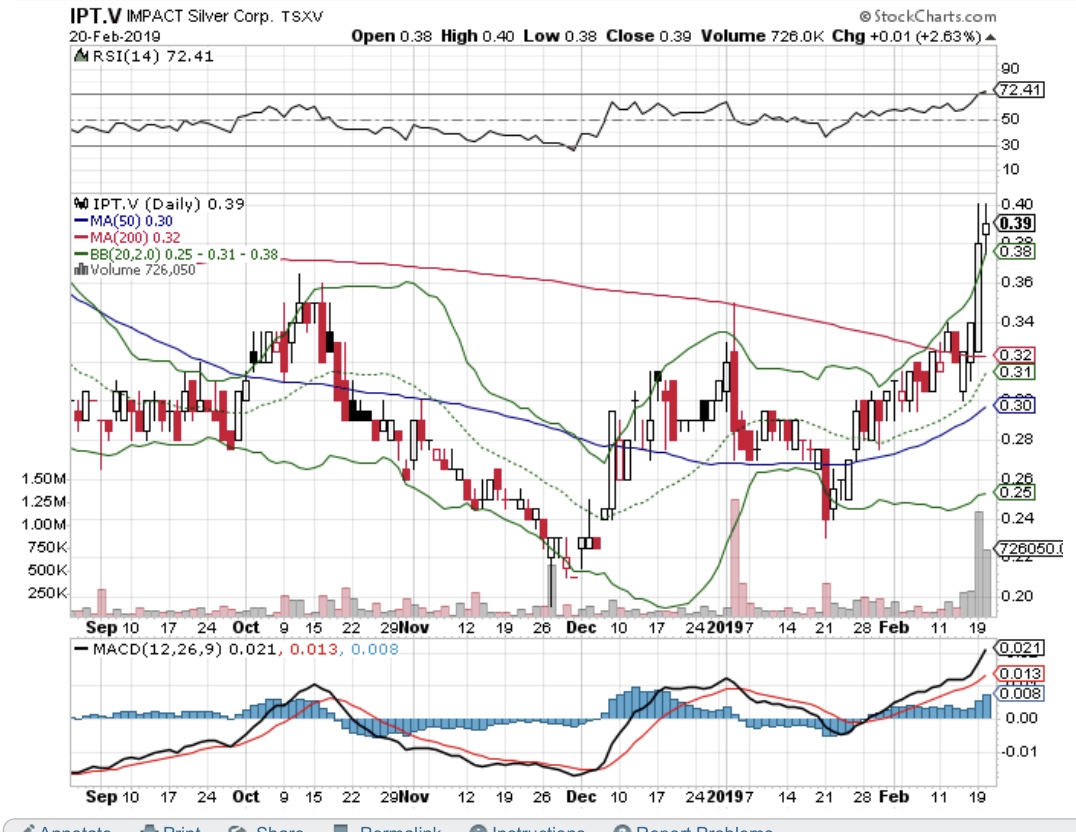Screen dimensions: 1076x832
Task: Click the tallest gray volume bar at Feb 19
Action: tap(979, 564)
